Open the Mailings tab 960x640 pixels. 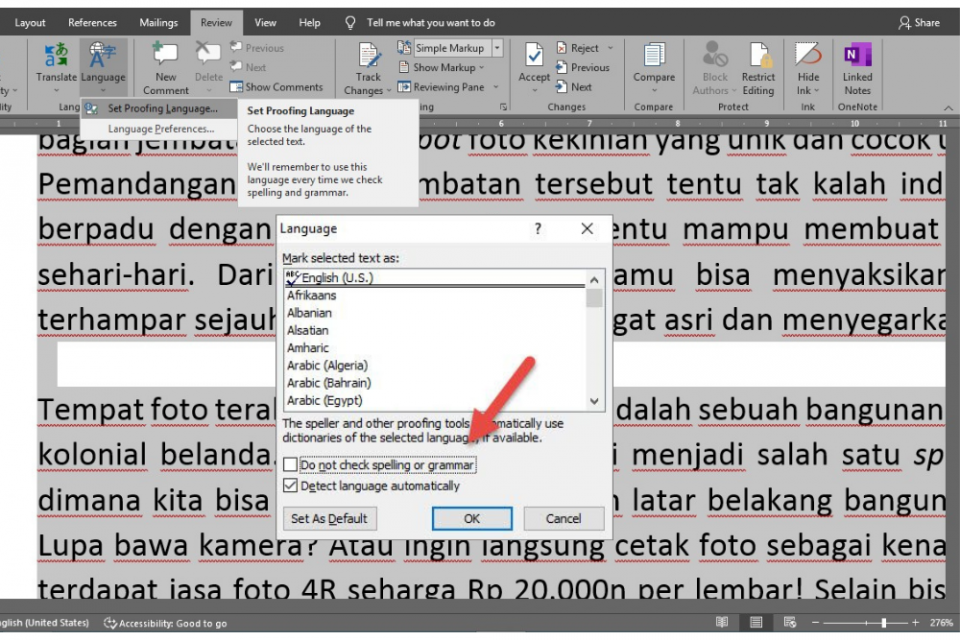point(158,23)
